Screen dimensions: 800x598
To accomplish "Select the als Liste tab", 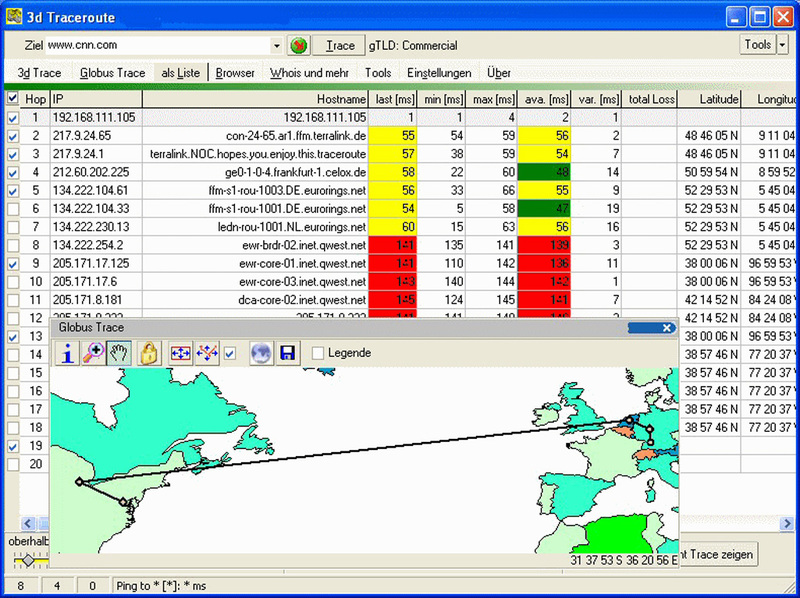I will point(181,73).
